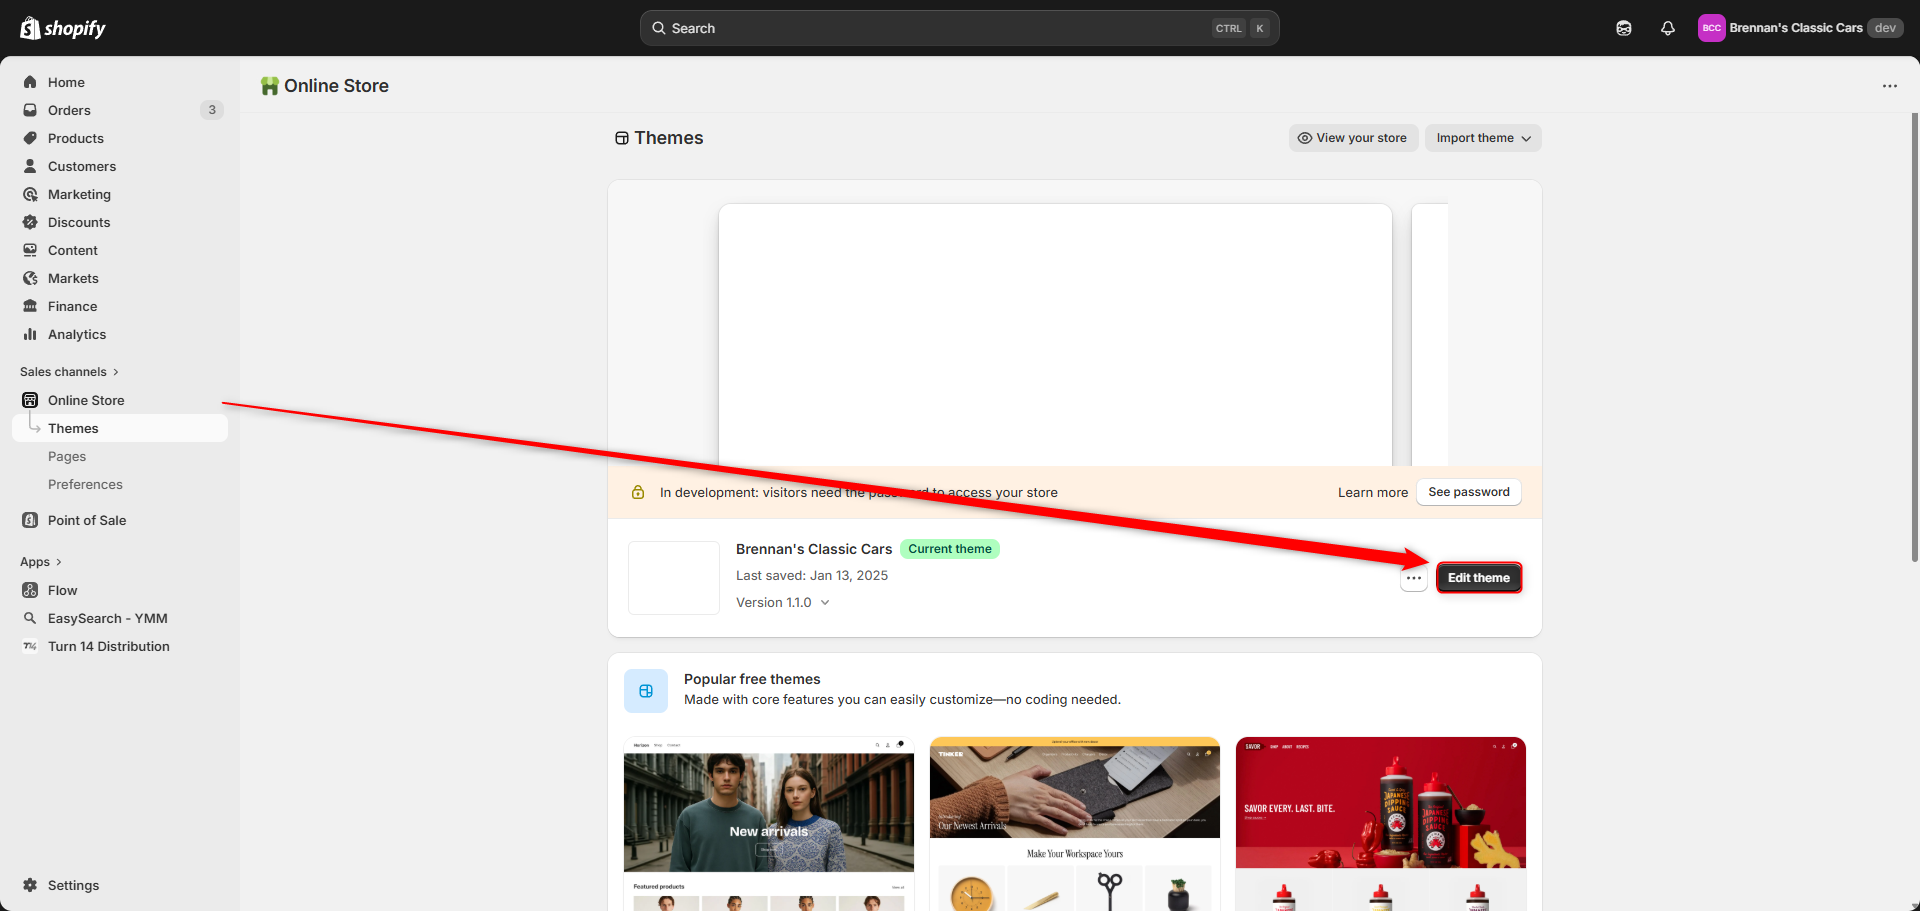Screen dimensions: 1920x911
Task: Click the Flow app icon
Action: (30, 590)
